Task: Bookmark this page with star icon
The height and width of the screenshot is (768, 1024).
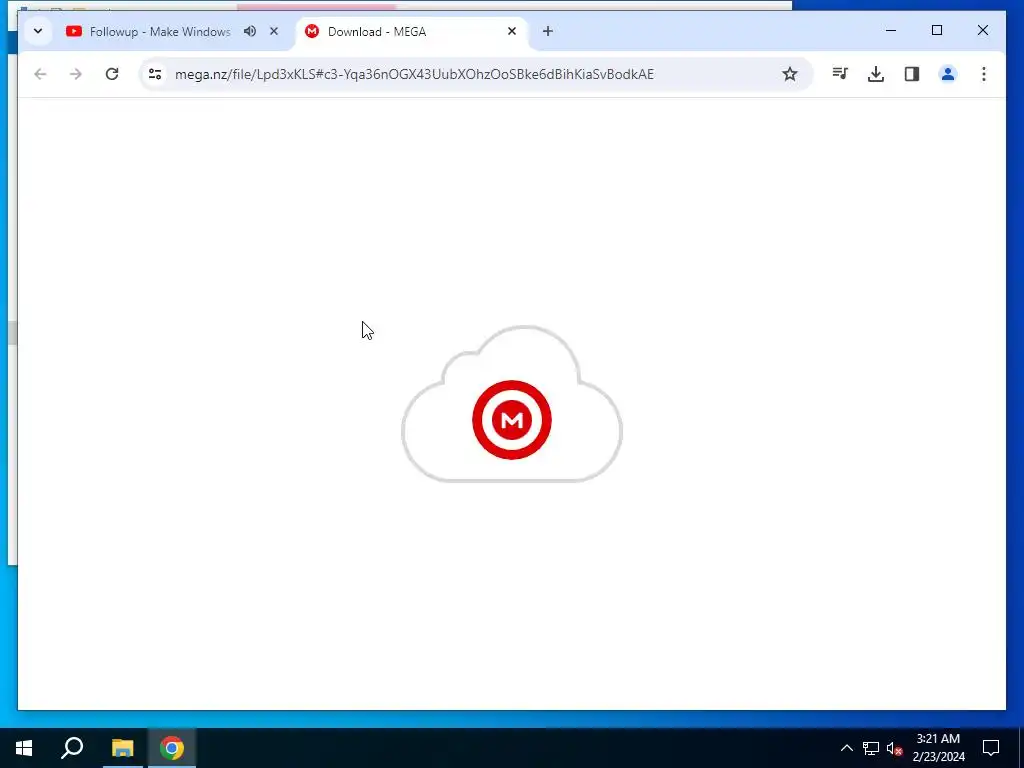Action: [x=790, y=74]
